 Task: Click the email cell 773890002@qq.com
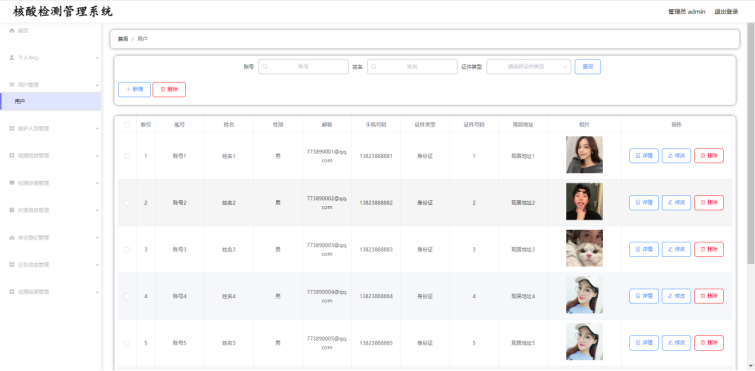327,203
